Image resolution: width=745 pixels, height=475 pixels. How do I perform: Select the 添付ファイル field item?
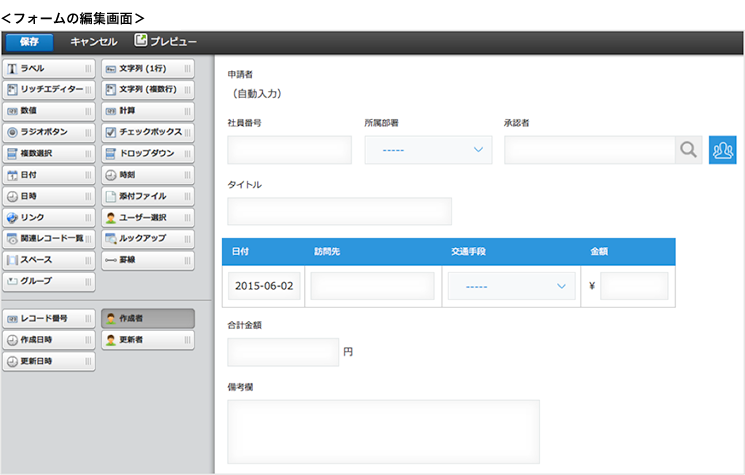pyautogui.click(x=148, y=196)
